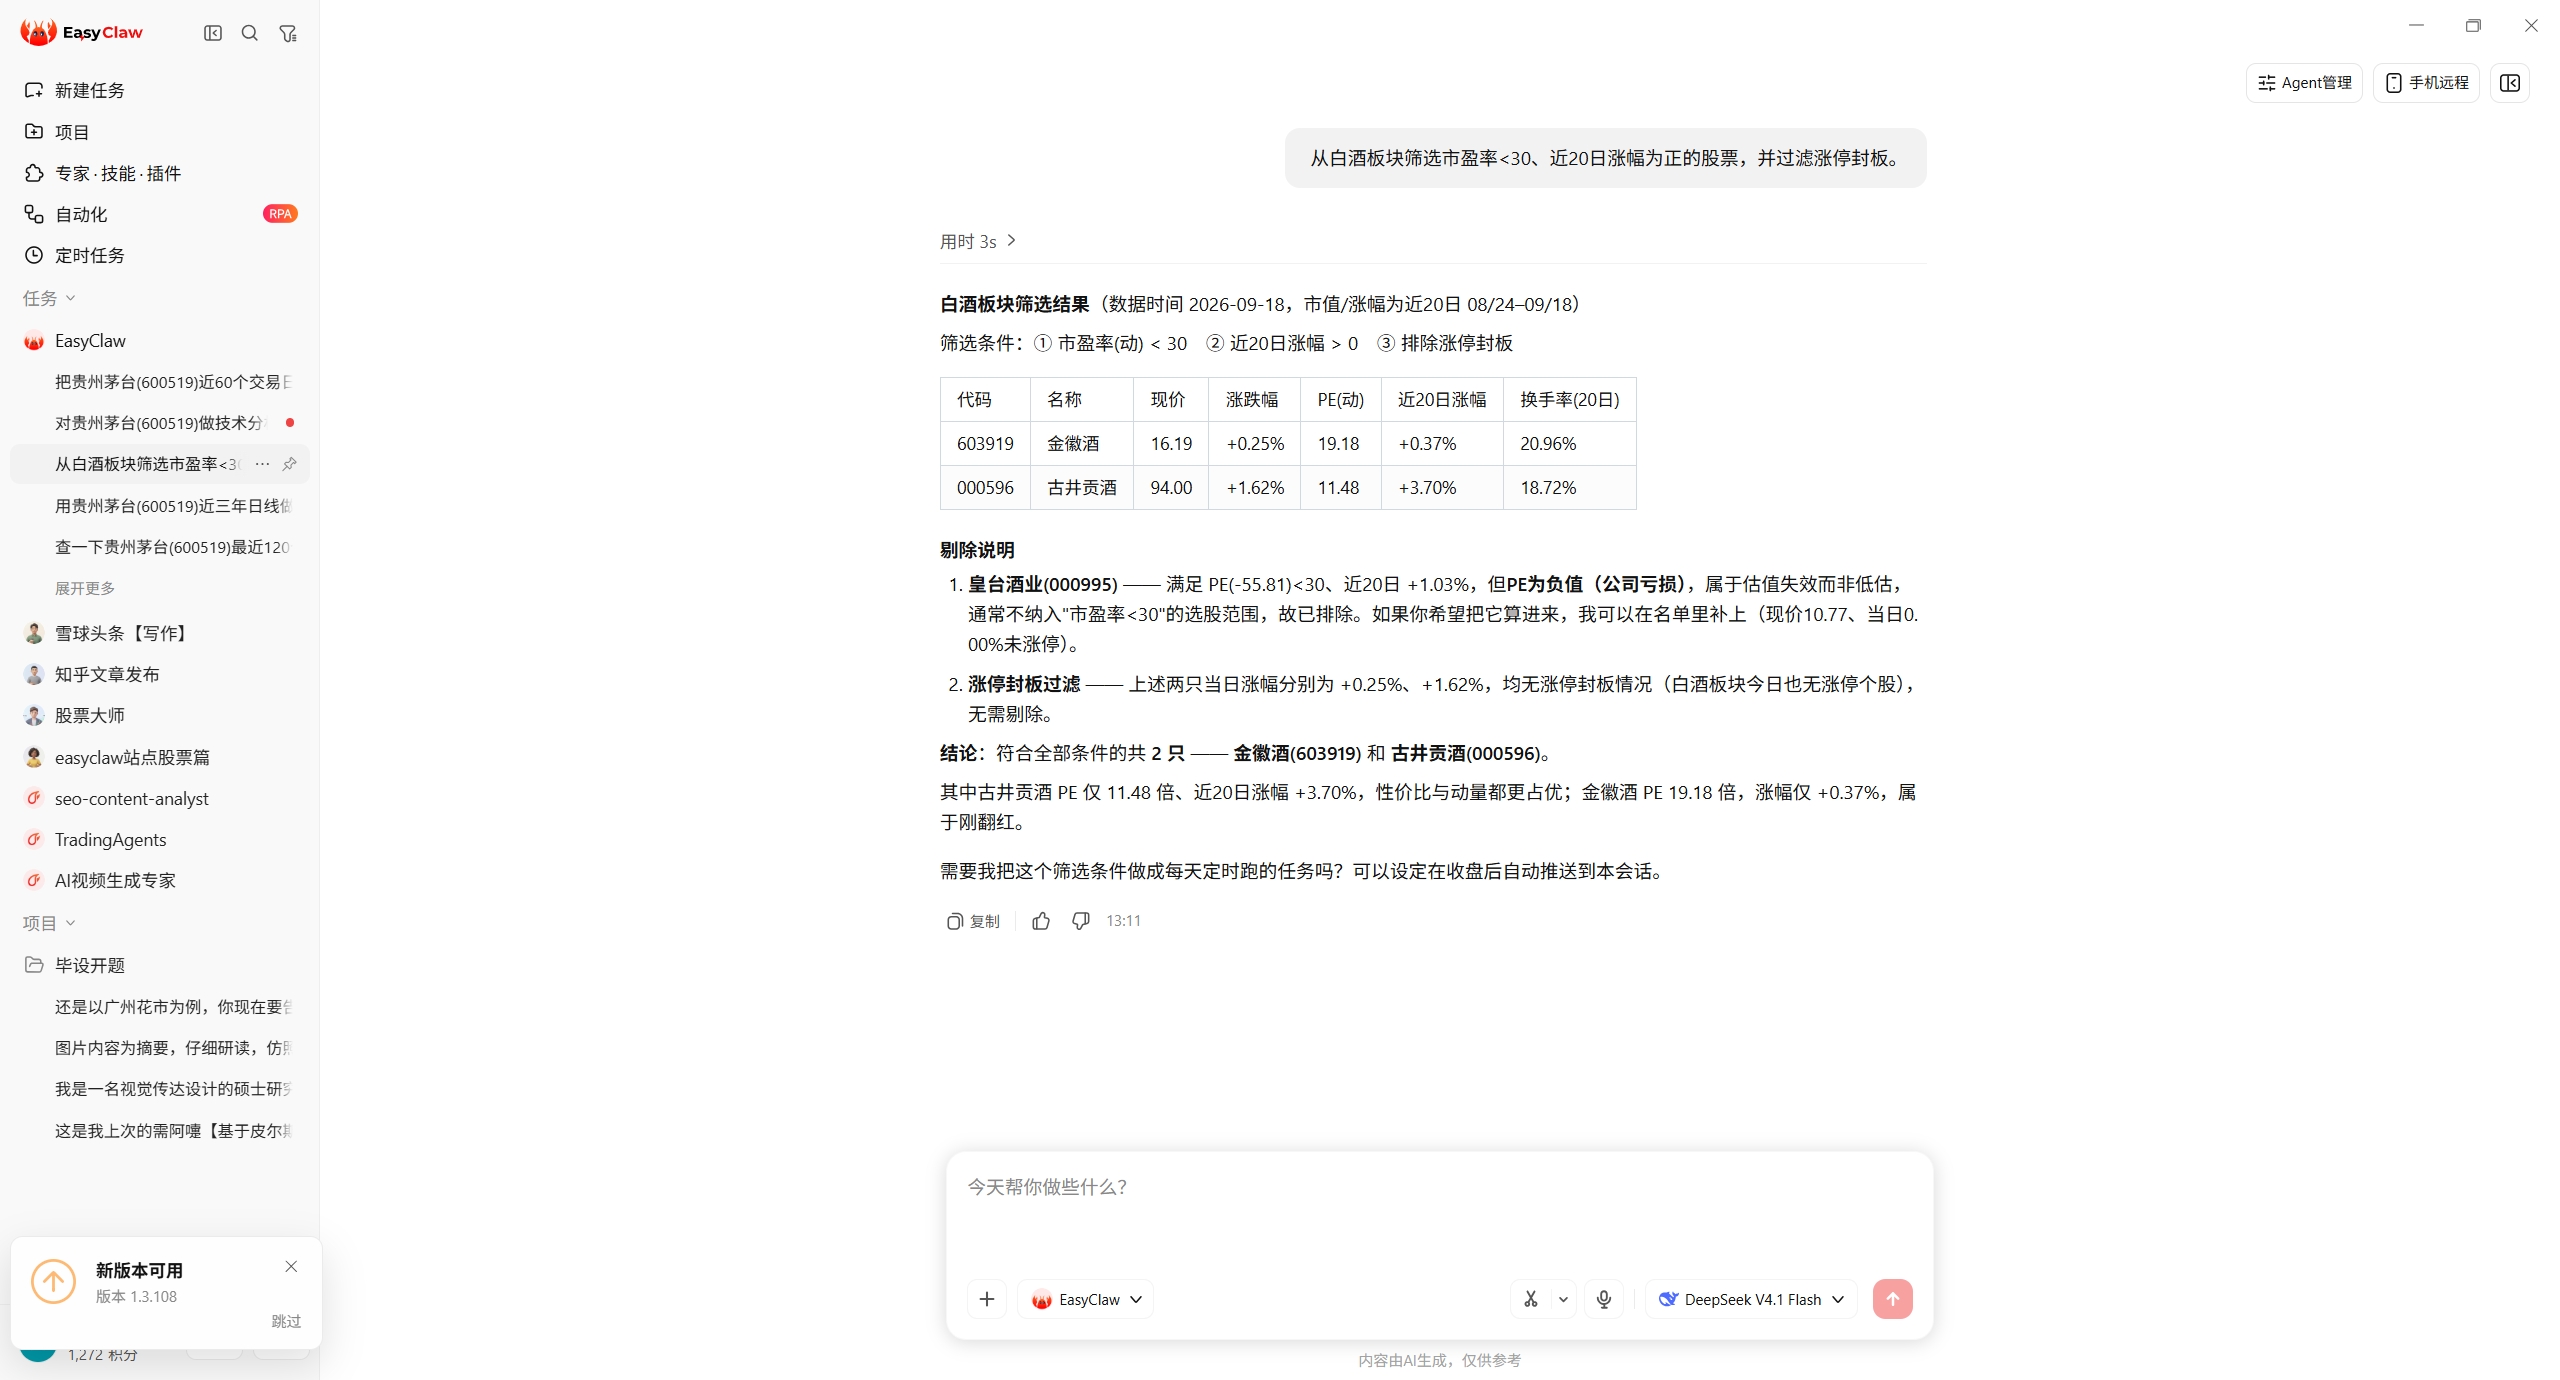
Task: Open 定时任务 scheduled tasks
Action: pos(160,255)
